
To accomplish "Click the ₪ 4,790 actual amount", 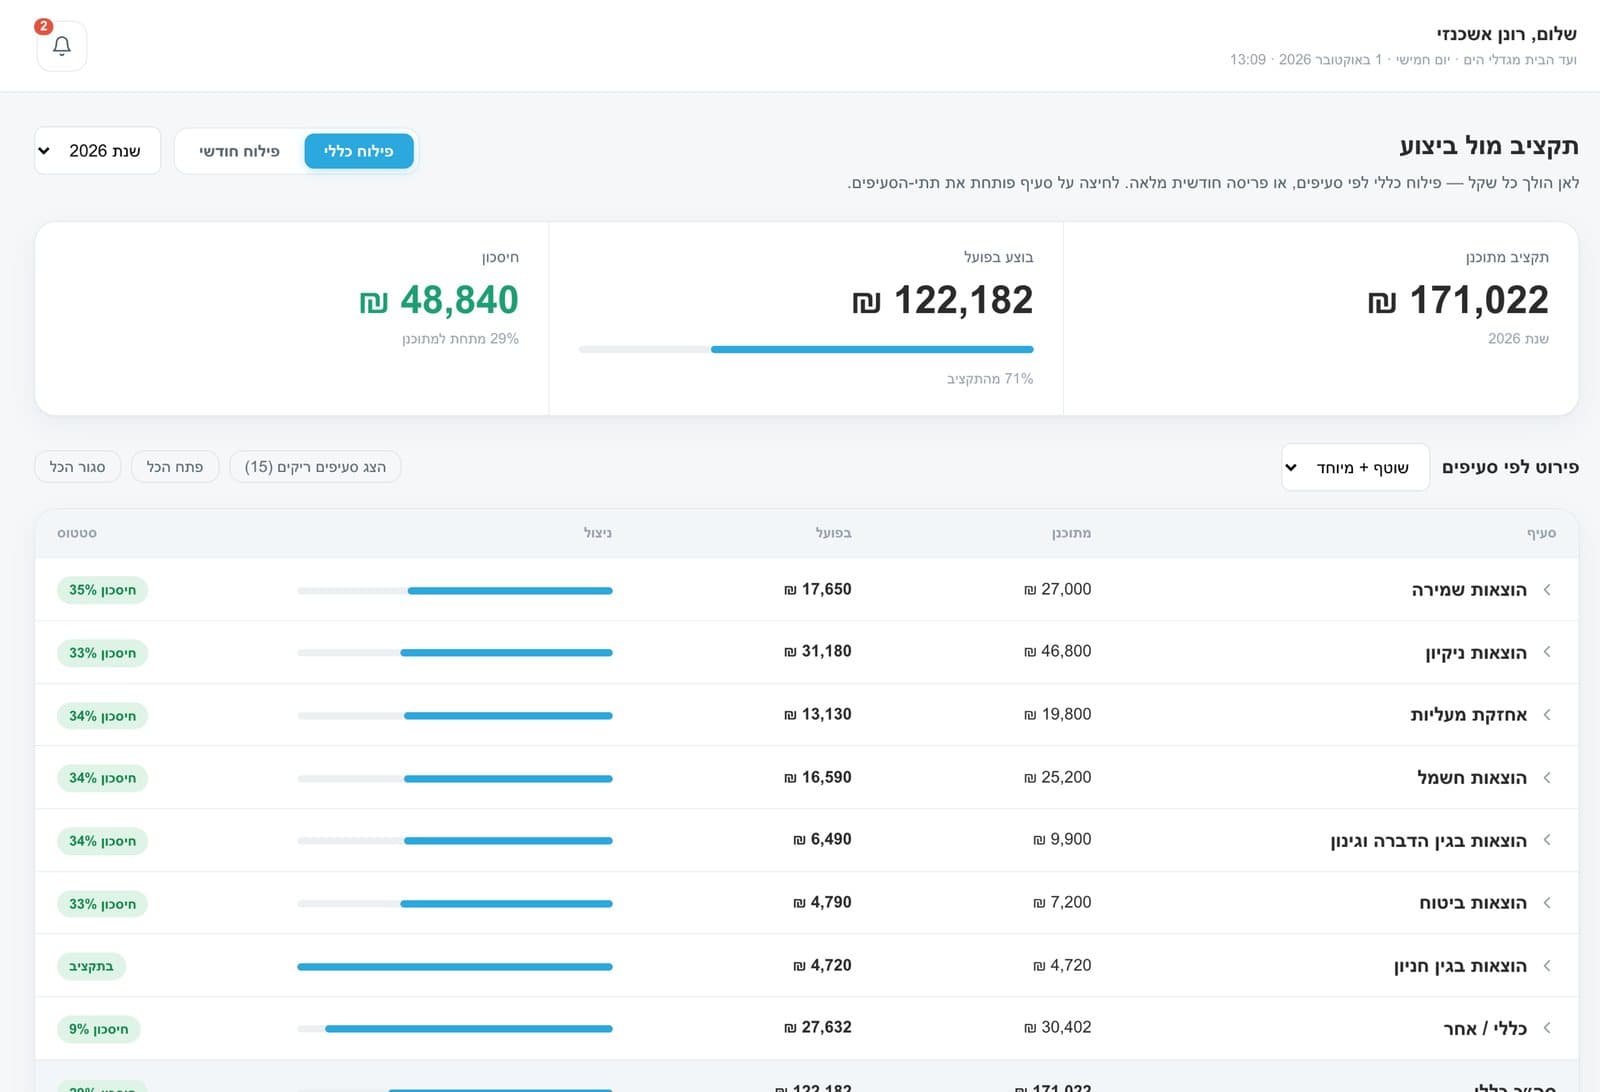I will 822,902.
